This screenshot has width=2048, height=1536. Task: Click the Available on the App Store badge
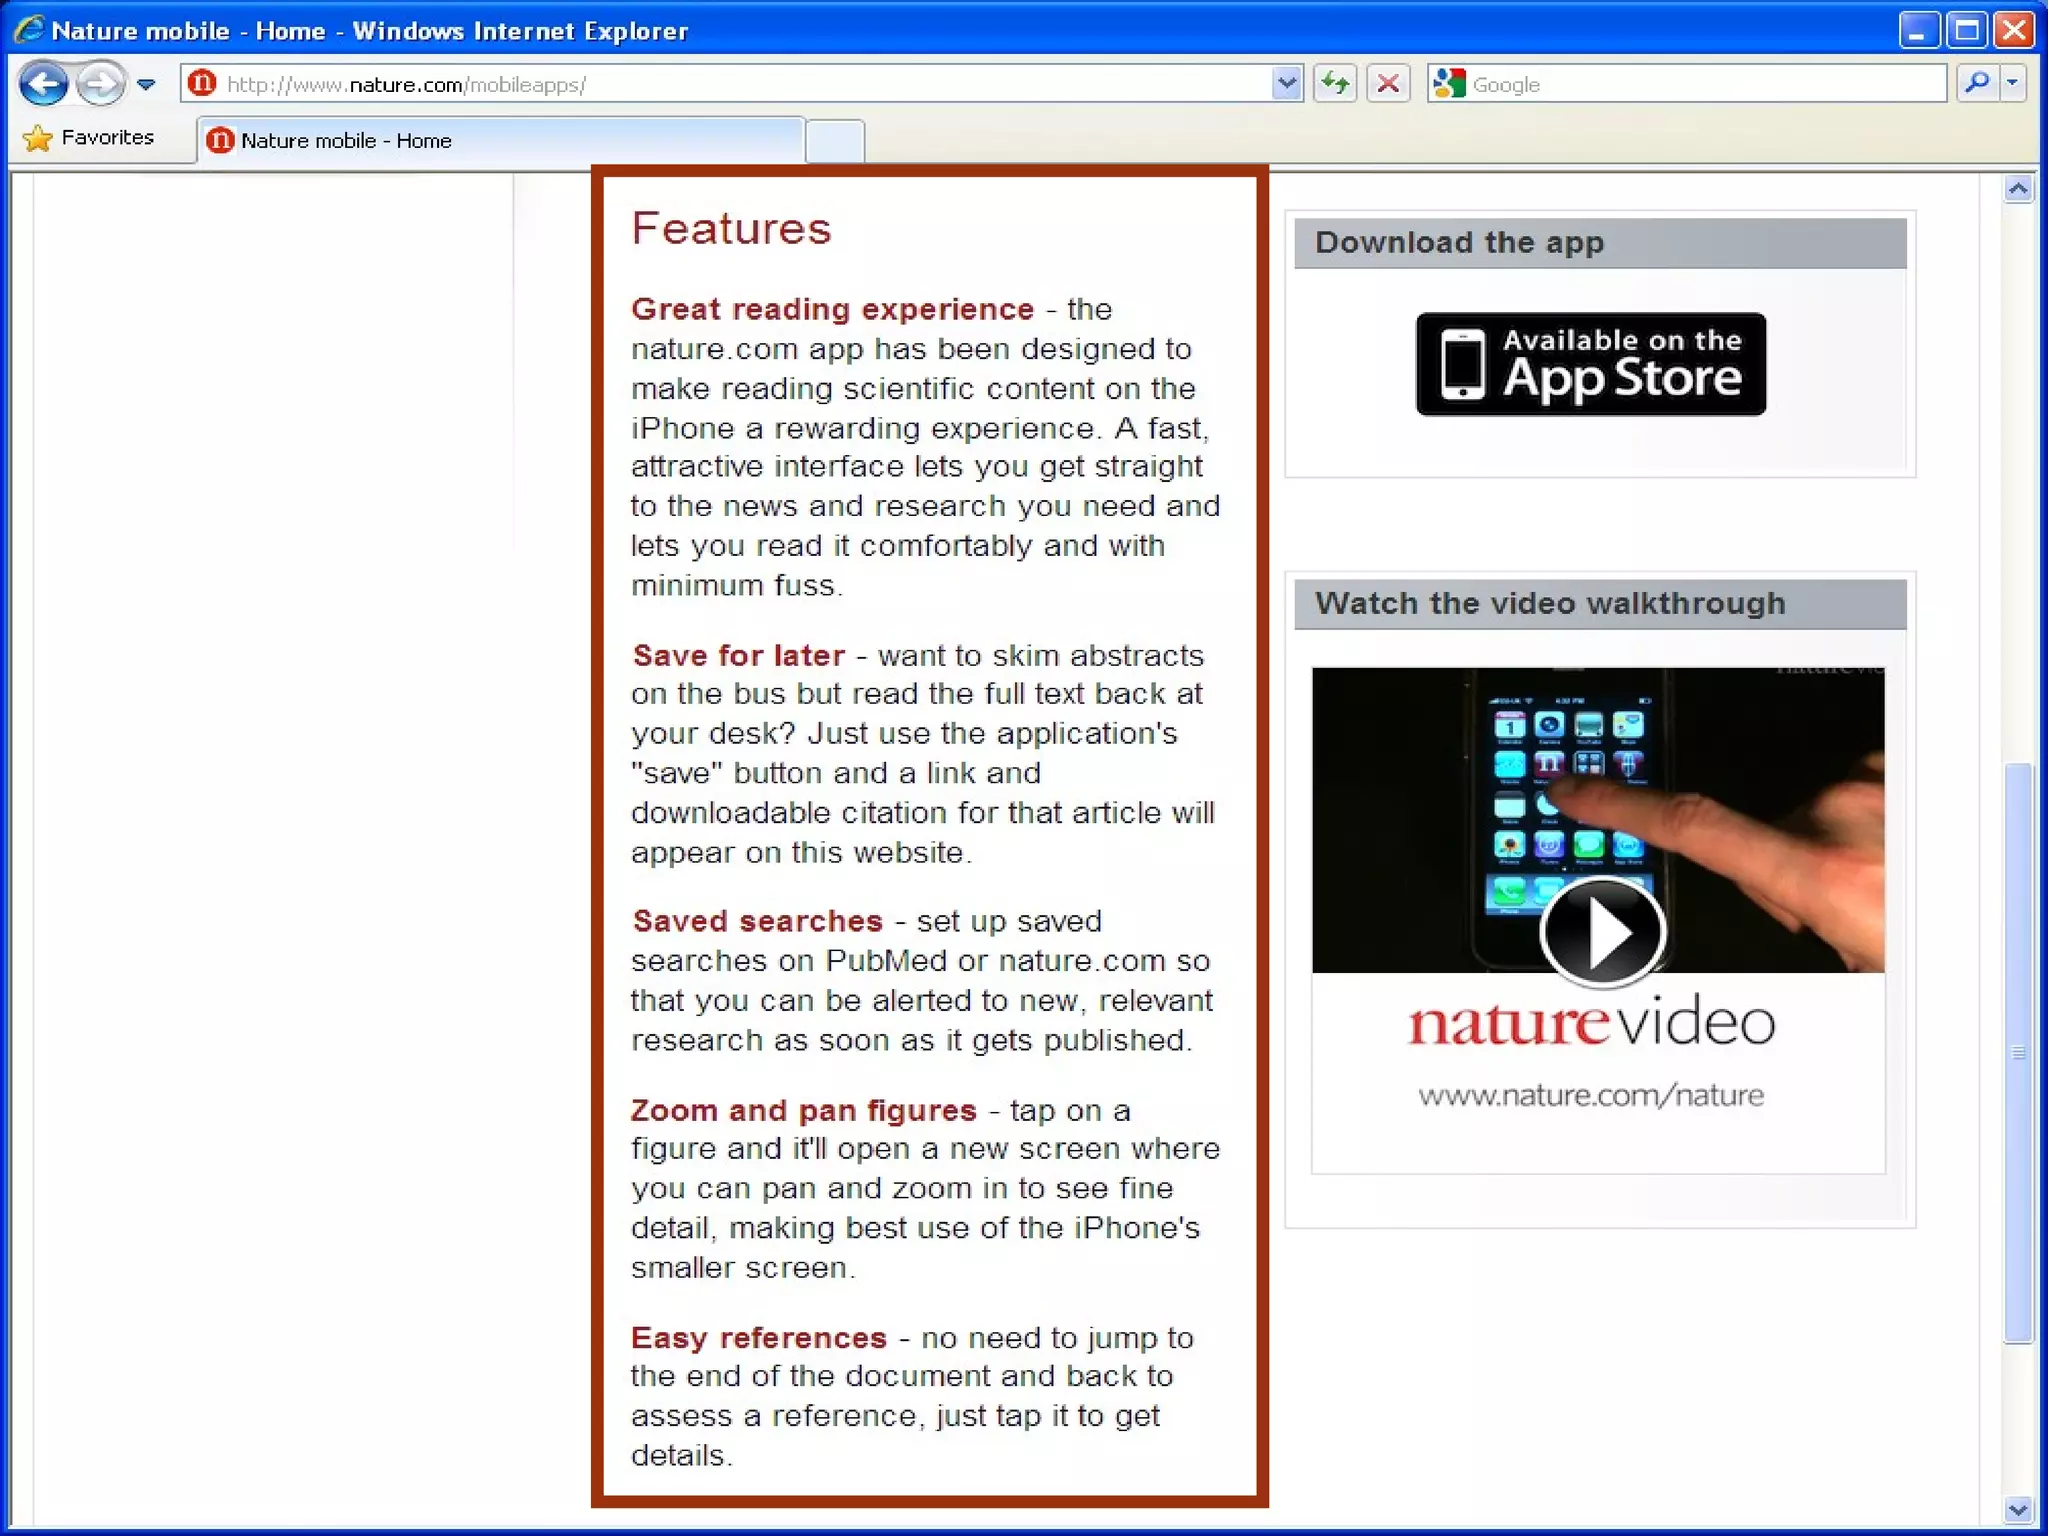pyautogui.click(x=1590, y=364)
